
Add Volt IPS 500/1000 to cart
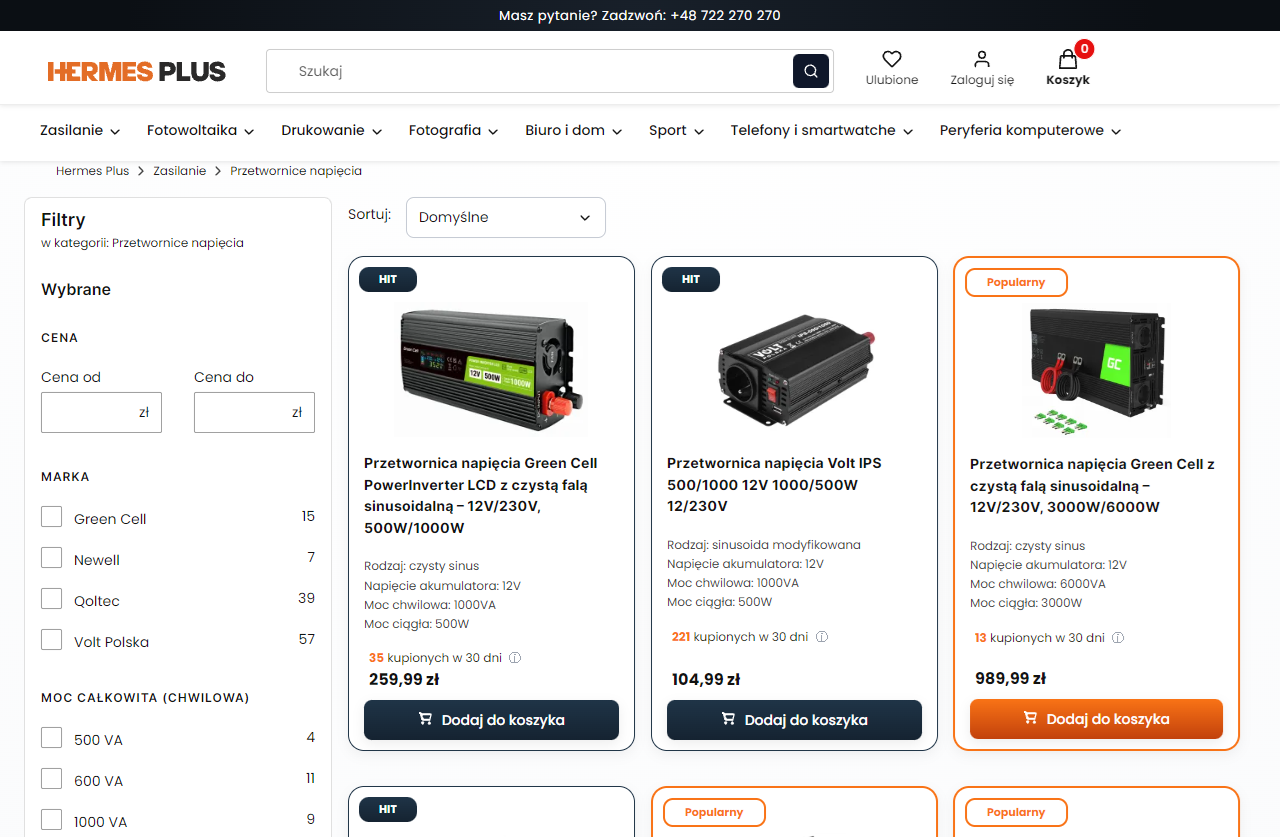coord(794,720)
